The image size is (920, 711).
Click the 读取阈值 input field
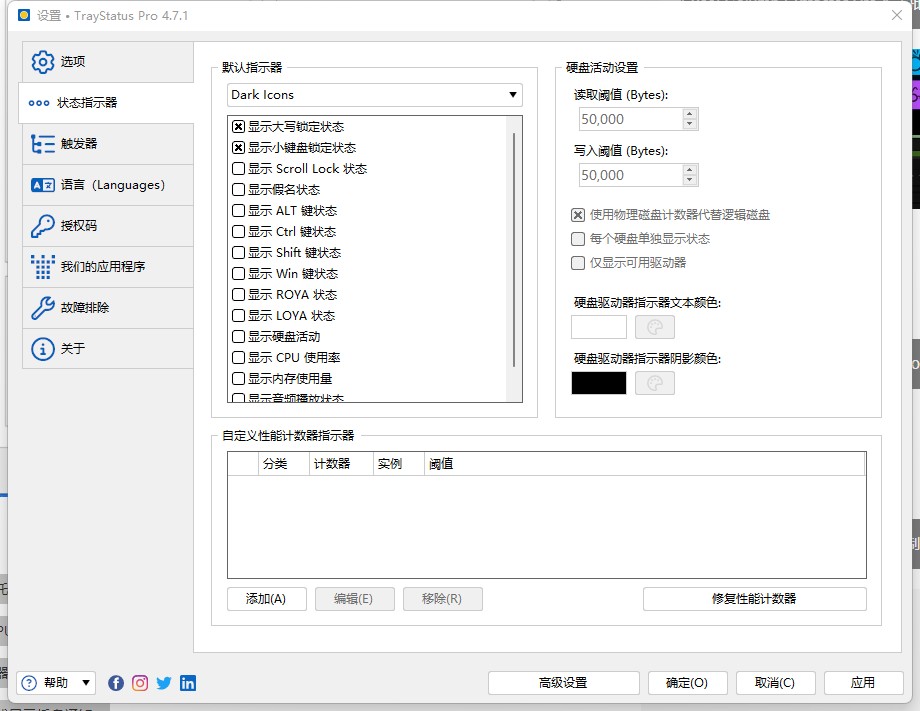coord(631,119)
